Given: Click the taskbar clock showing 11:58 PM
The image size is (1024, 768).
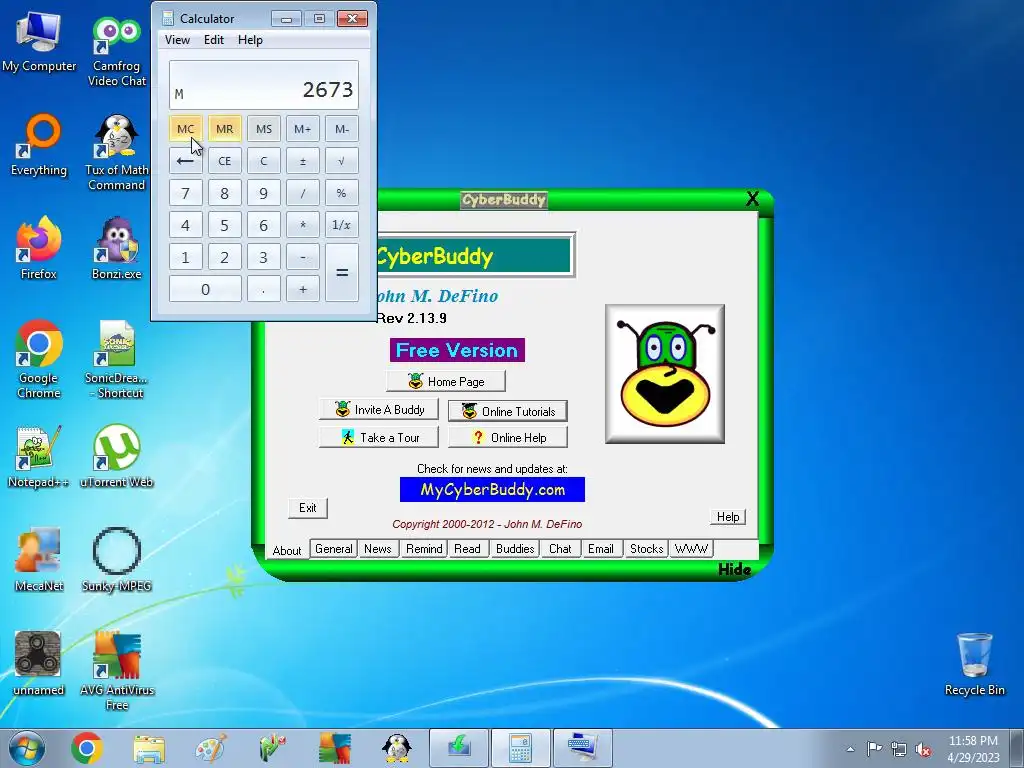Looking at the screenshot, I should pyautogui.click(x=973, y=748).
